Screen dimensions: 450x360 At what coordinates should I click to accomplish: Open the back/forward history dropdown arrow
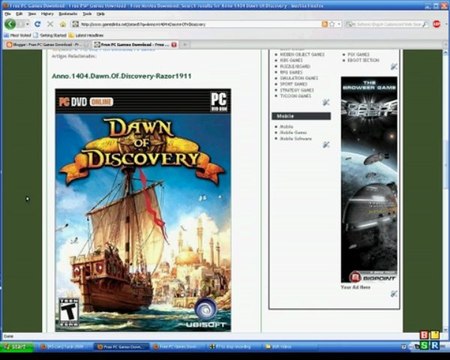[x=27, y=24]
